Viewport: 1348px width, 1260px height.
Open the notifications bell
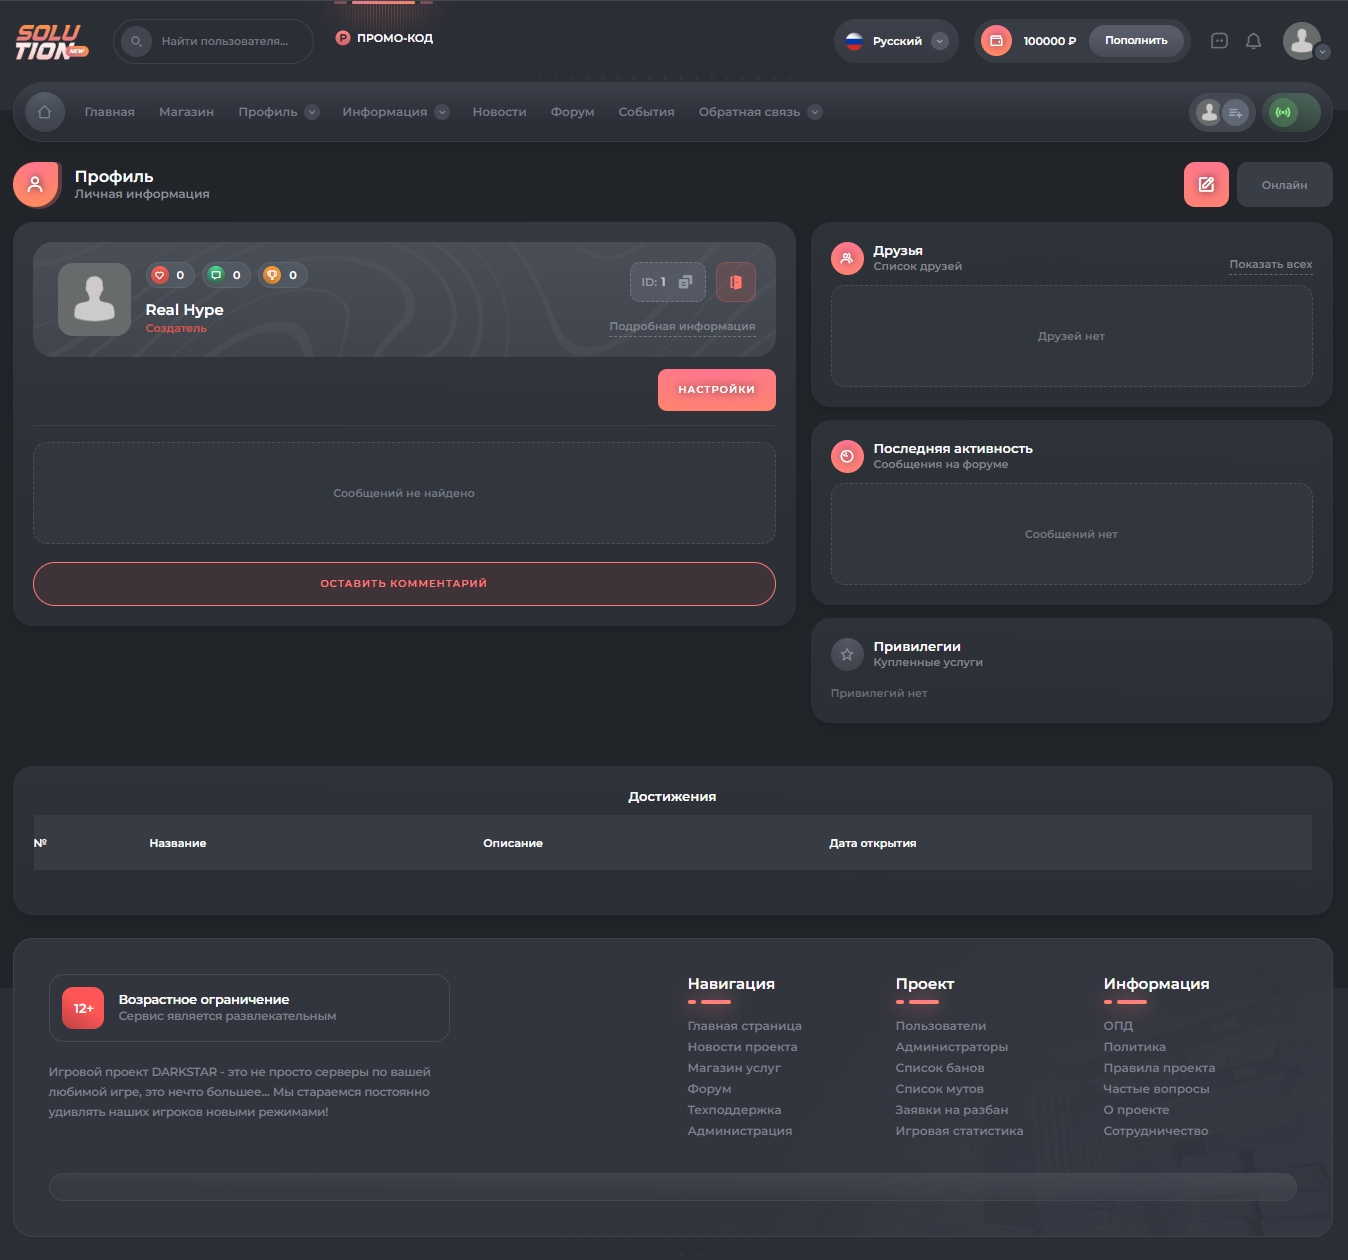[x=1253, y=41]
